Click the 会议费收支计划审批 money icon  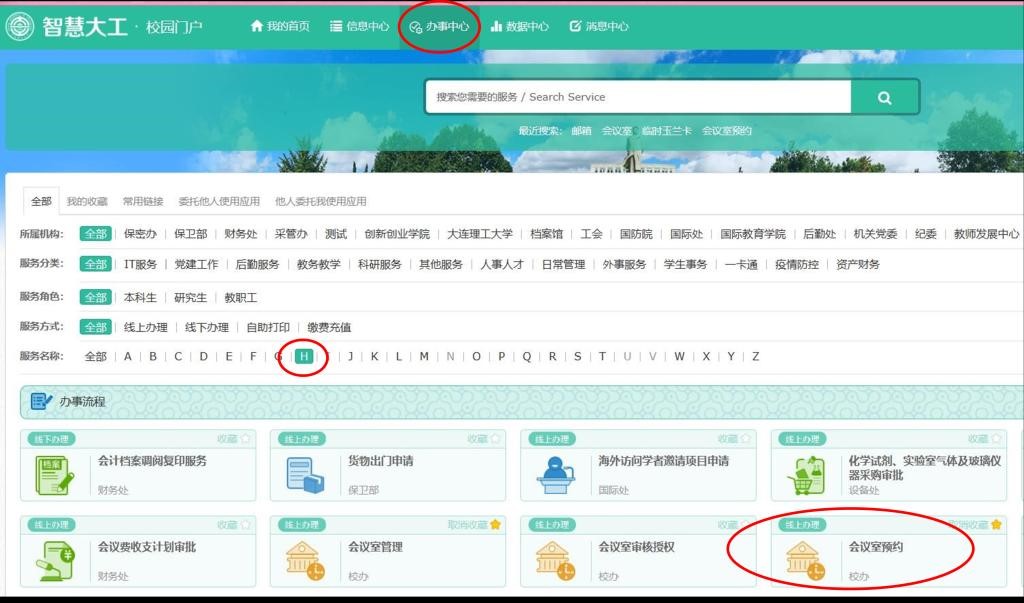[55, 559]
